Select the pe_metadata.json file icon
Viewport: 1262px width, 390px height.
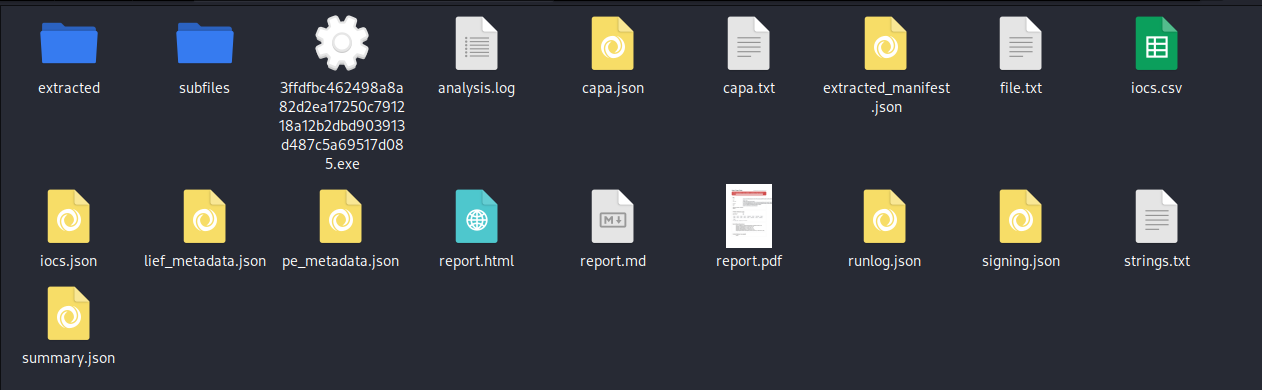(x=341, y=216)
